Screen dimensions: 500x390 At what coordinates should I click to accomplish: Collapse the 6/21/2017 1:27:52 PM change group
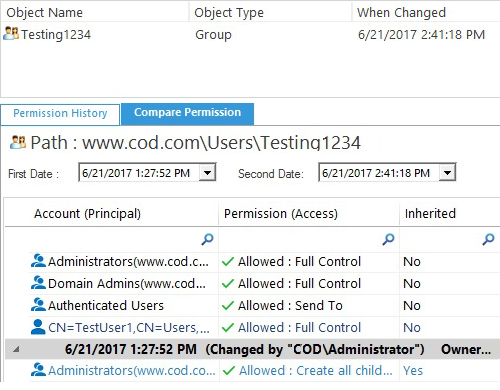(16, 349)
